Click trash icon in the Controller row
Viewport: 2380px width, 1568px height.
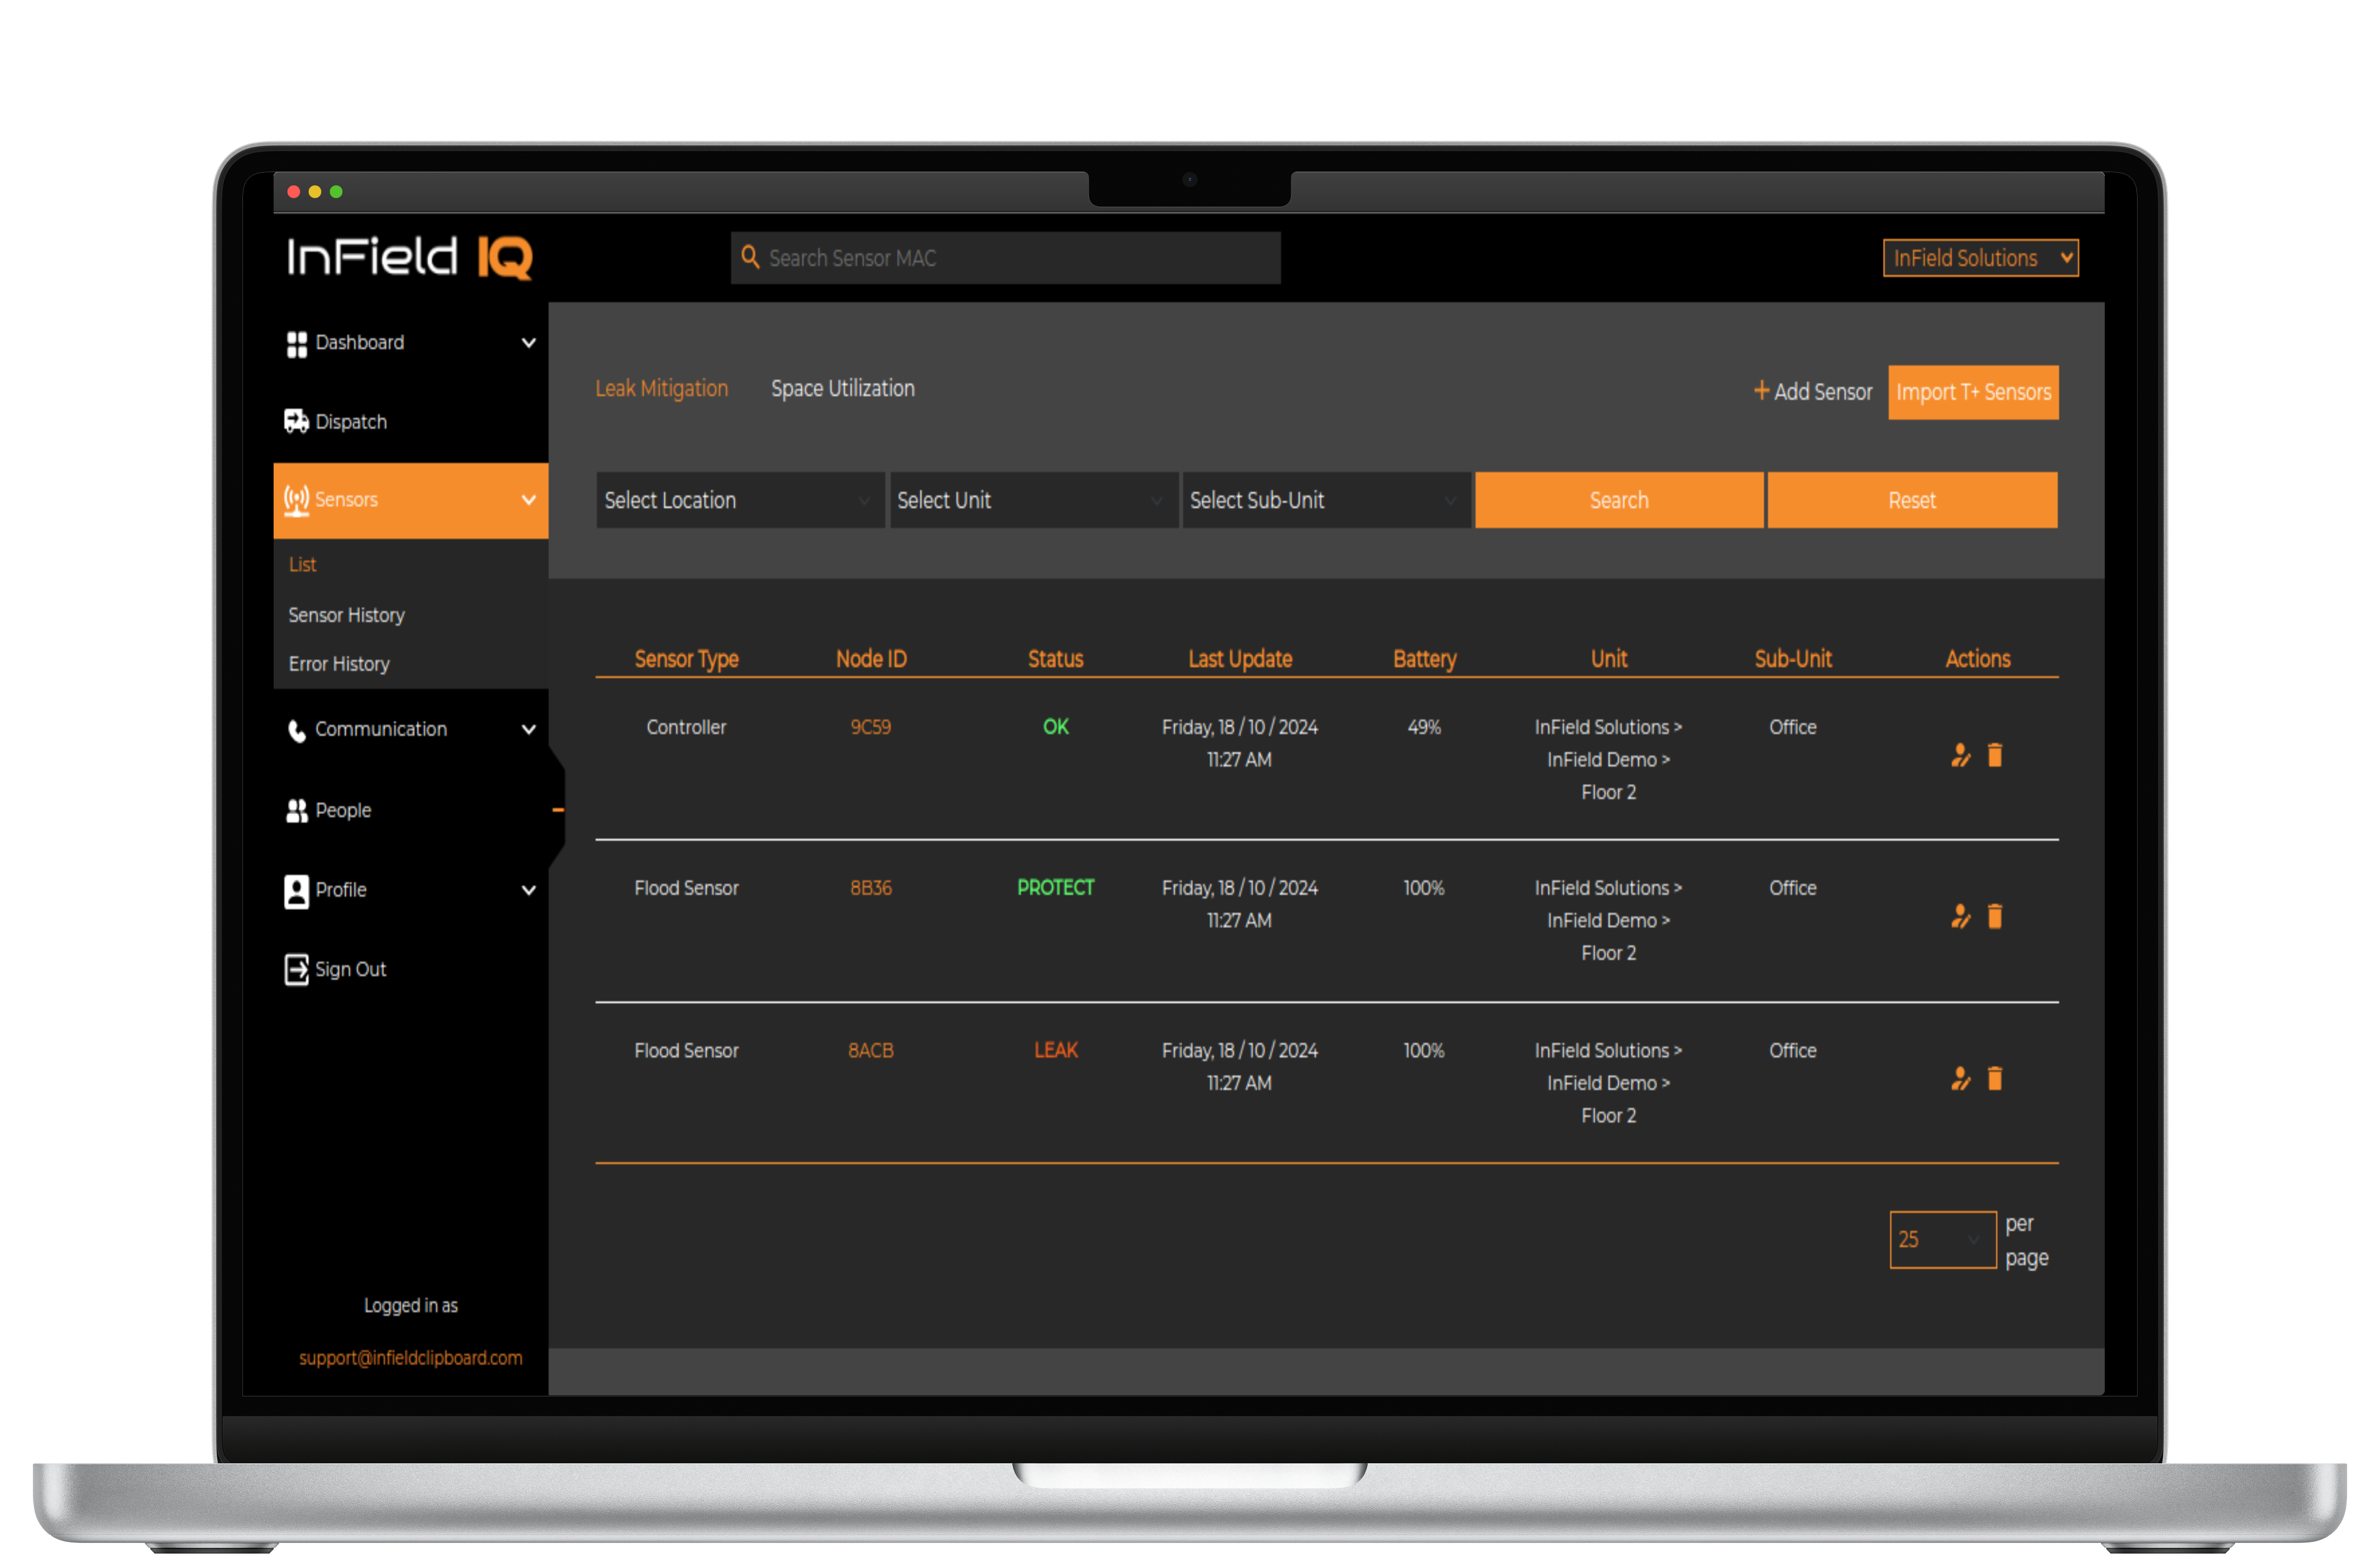(1994, 755)
